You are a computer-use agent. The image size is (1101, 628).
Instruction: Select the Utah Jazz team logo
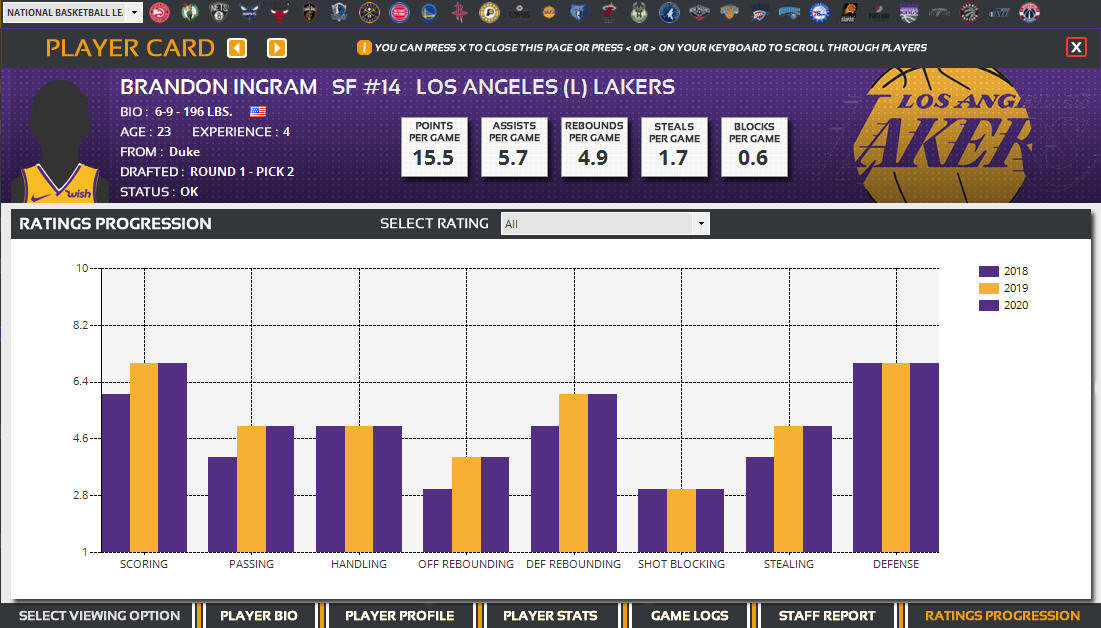click(999, 12)
